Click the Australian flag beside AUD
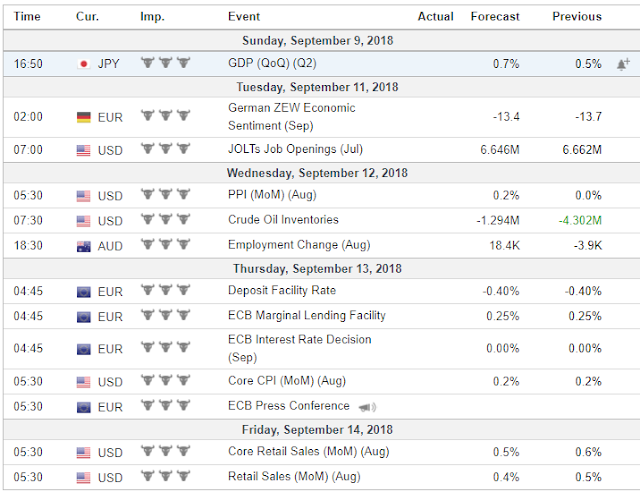The image size is (640, 492). [84, 245]
